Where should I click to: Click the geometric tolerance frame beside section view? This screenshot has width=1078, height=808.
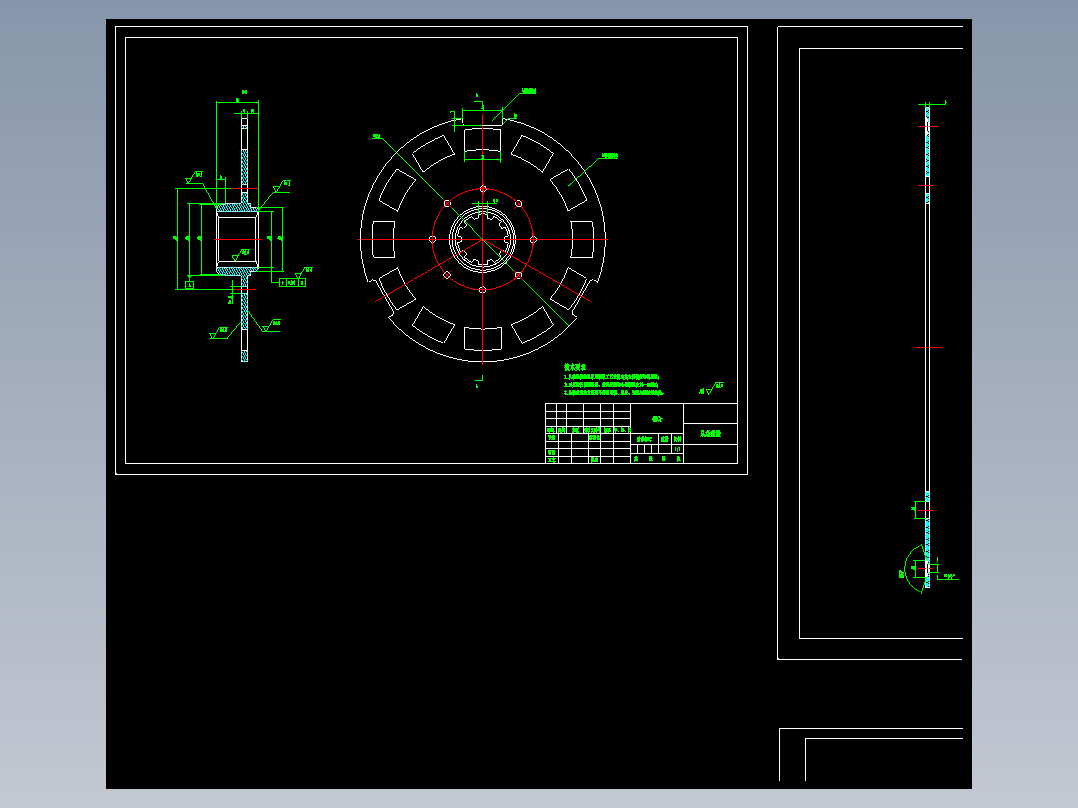292,283
